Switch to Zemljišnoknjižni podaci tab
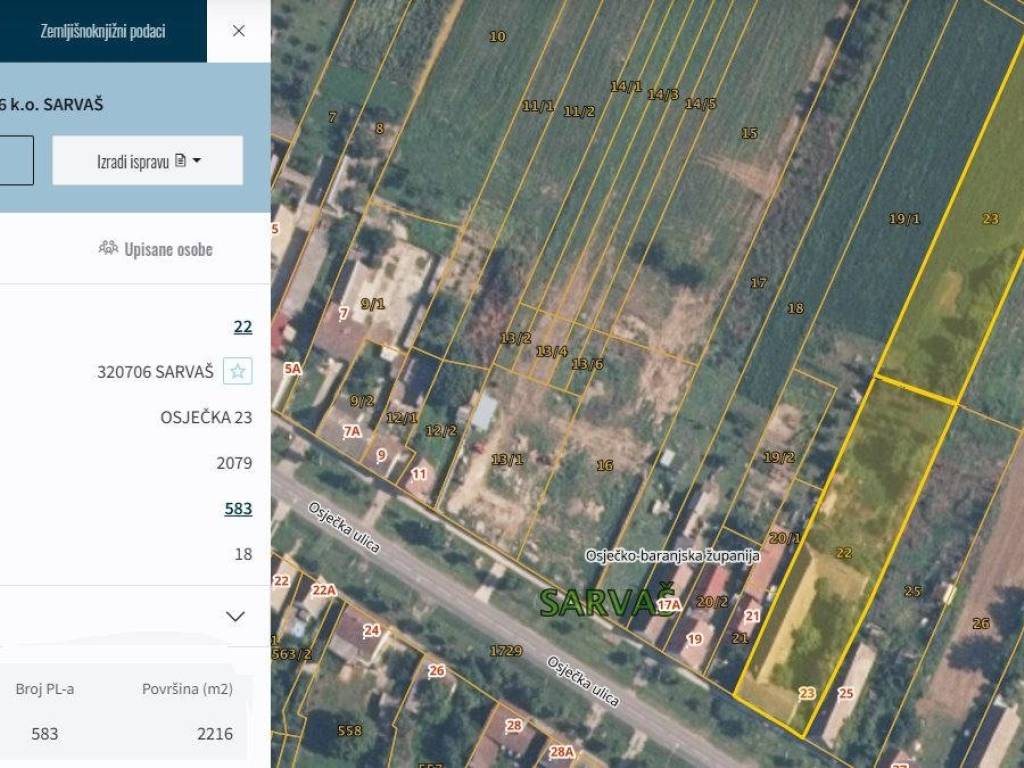Image resolution: width=1024 pixels, height=768 pixels. pos(103,31)
